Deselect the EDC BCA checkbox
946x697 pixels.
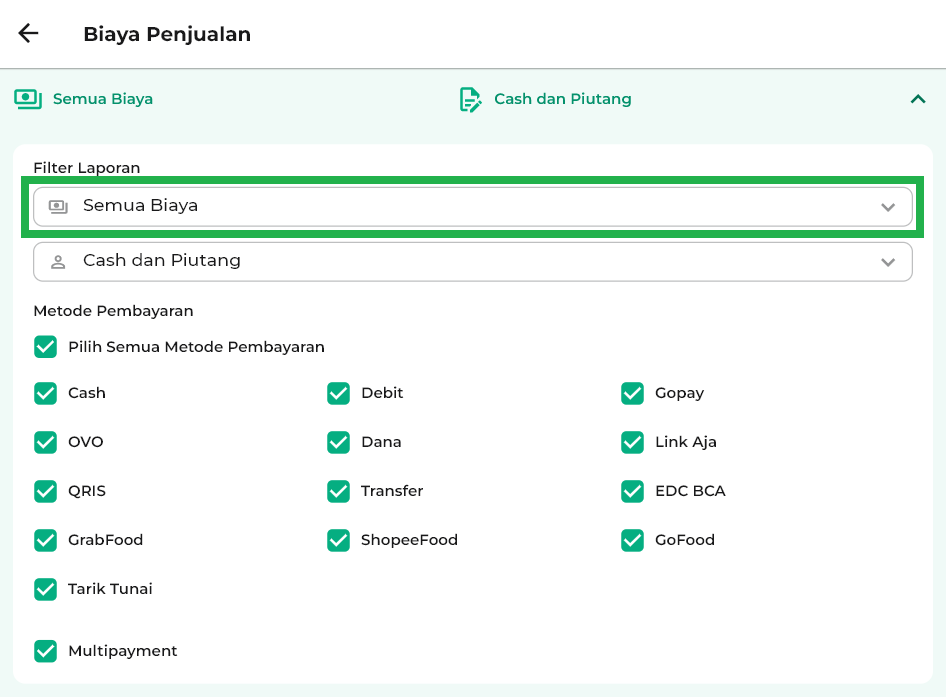click(632, 491)
